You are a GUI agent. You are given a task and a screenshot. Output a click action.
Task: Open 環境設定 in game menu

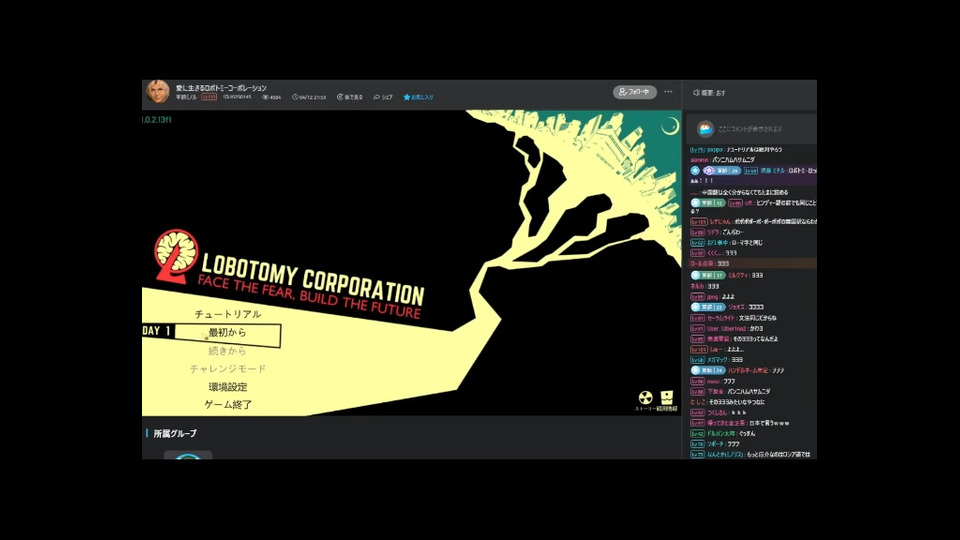click(x=228, y=387)
